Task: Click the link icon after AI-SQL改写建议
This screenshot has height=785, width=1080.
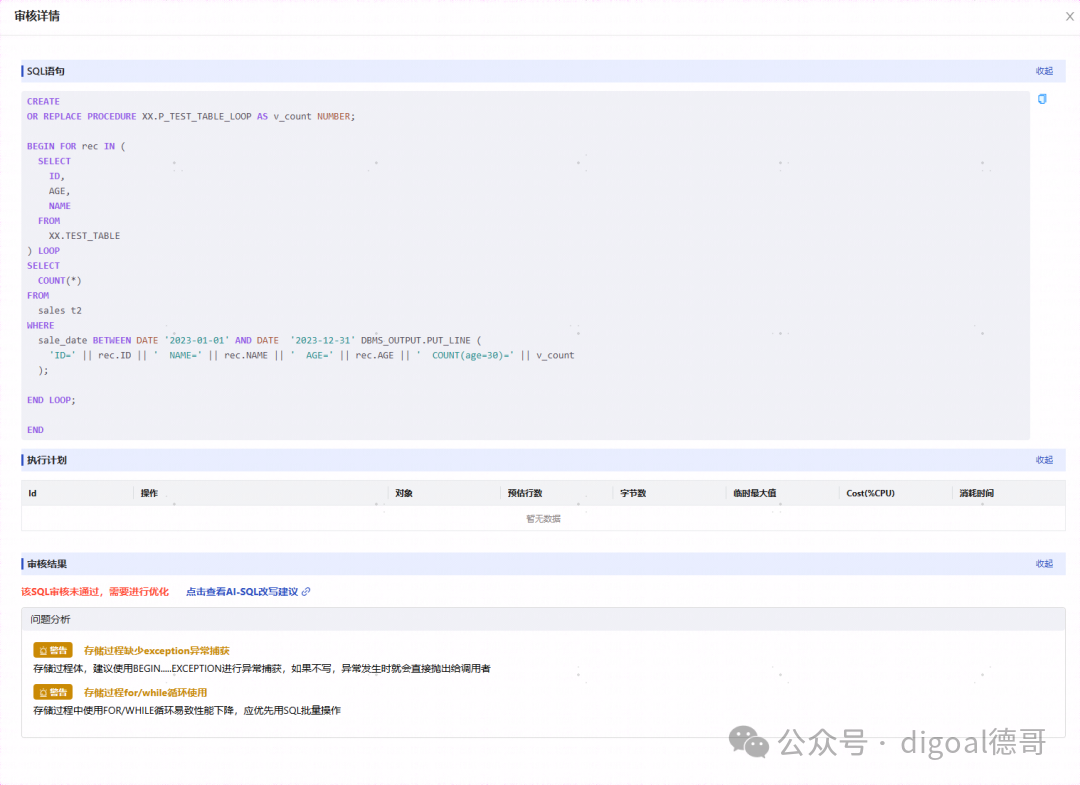Action: click(306, 592)
